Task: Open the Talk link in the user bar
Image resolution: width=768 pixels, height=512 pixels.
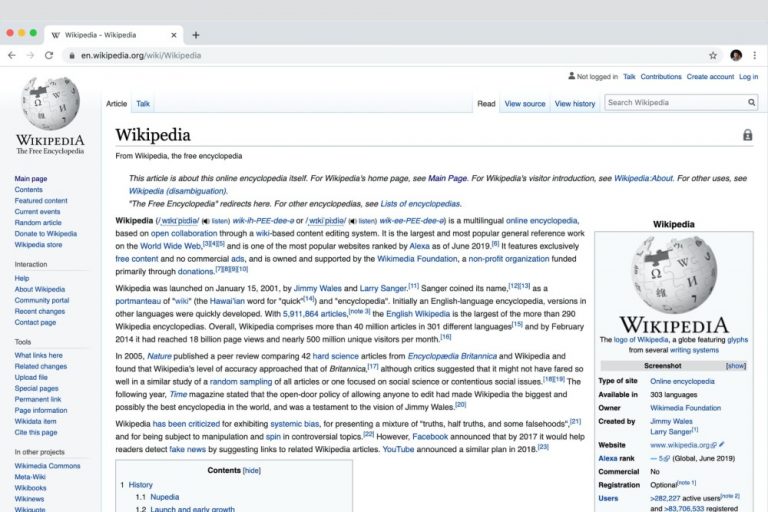Action: [x=629, y=76]
